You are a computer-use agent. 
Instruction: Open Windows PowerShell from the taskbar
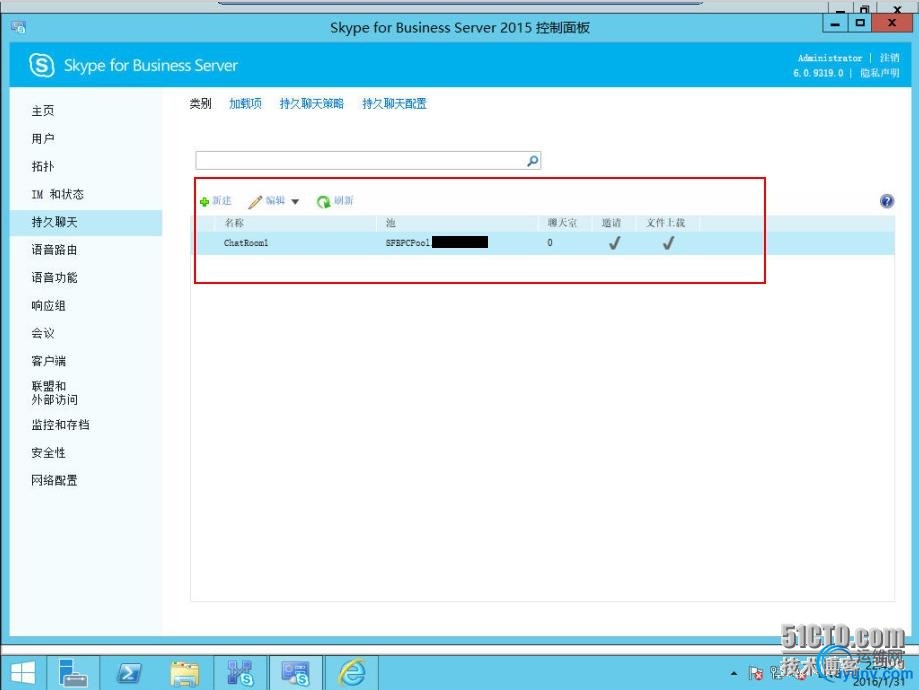[128, 672]
